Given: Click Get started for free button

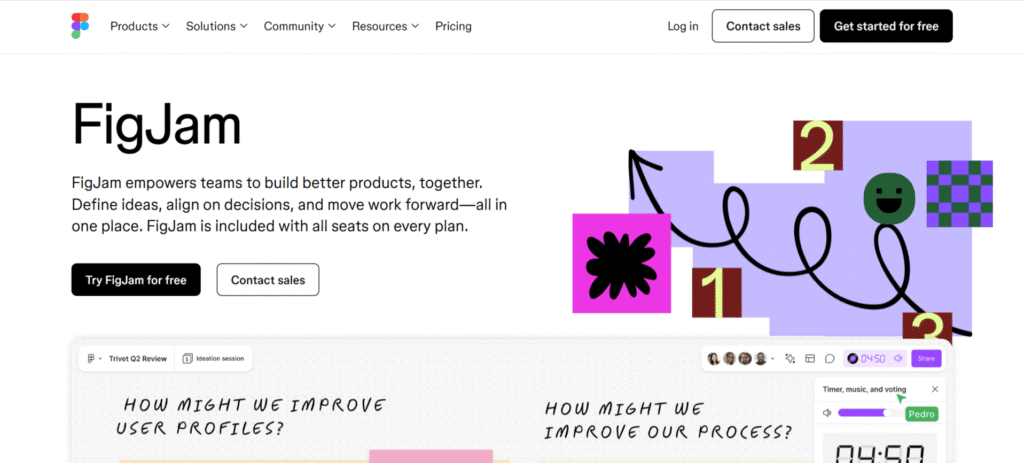Looking at the screenshot, I should (x=885, y=26).
